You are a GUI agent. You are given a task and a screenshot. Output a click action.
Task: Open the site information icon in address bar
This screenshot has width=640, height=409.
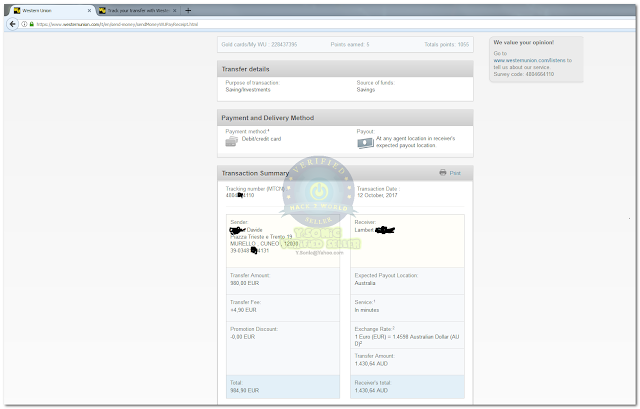click(24, 24)
